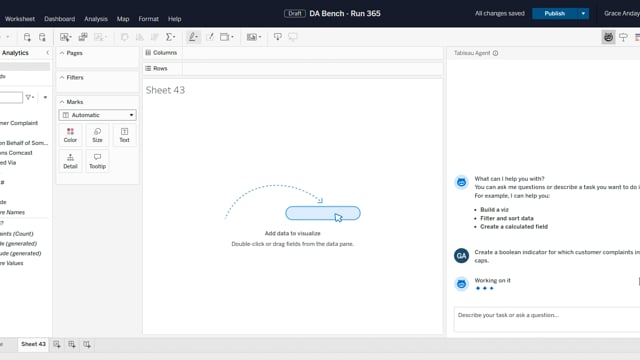Click the 'All changes saved' status
This screenshot has width=640, height=360.
[x=500, y=13]
